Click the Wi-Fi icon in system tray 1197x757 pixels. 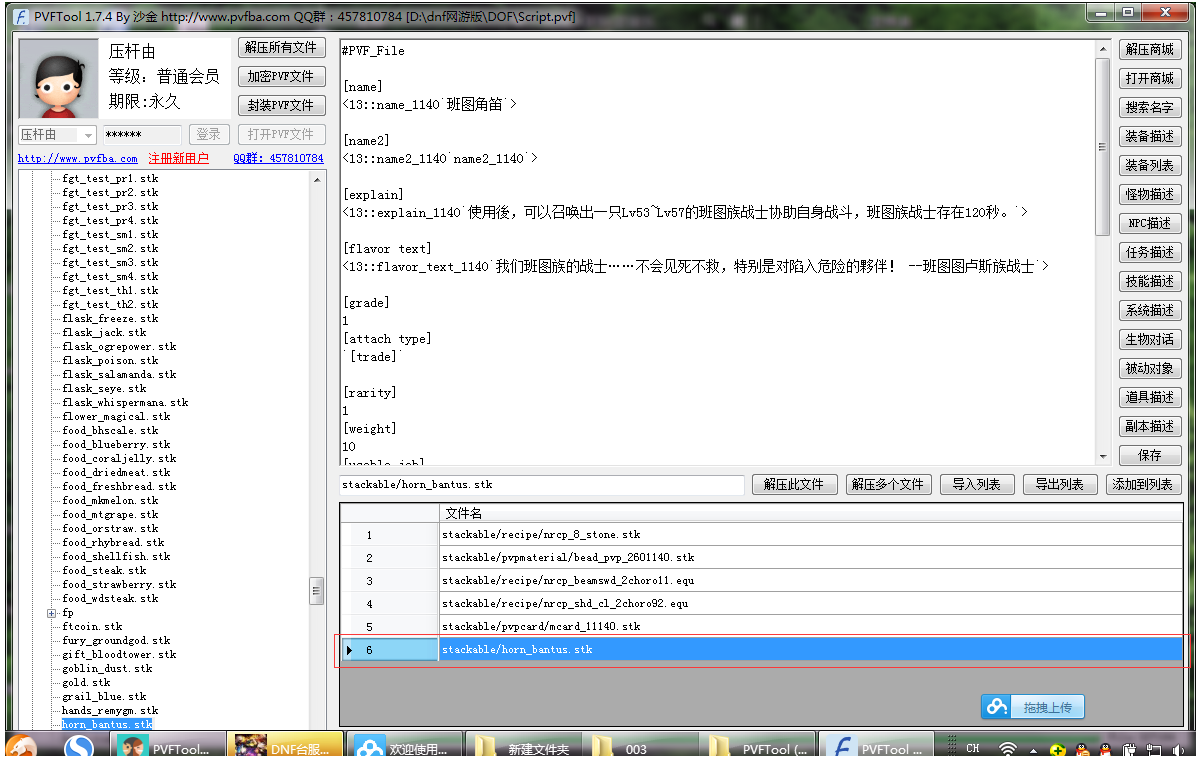(1008, 748)
